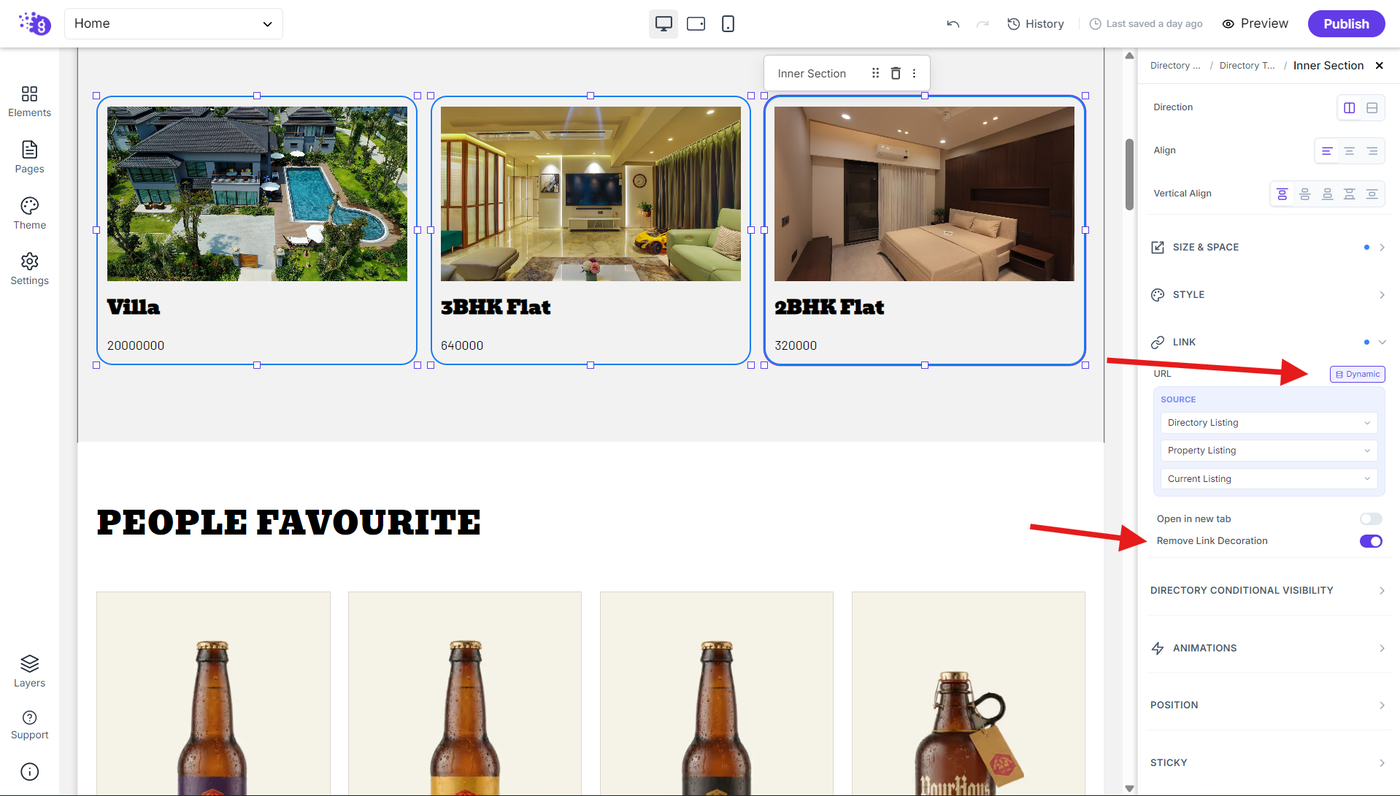The width and height of the screenshot is (1400, 796).
Task: Click the undo arrow in the top bar
Action: coord(953,24)
